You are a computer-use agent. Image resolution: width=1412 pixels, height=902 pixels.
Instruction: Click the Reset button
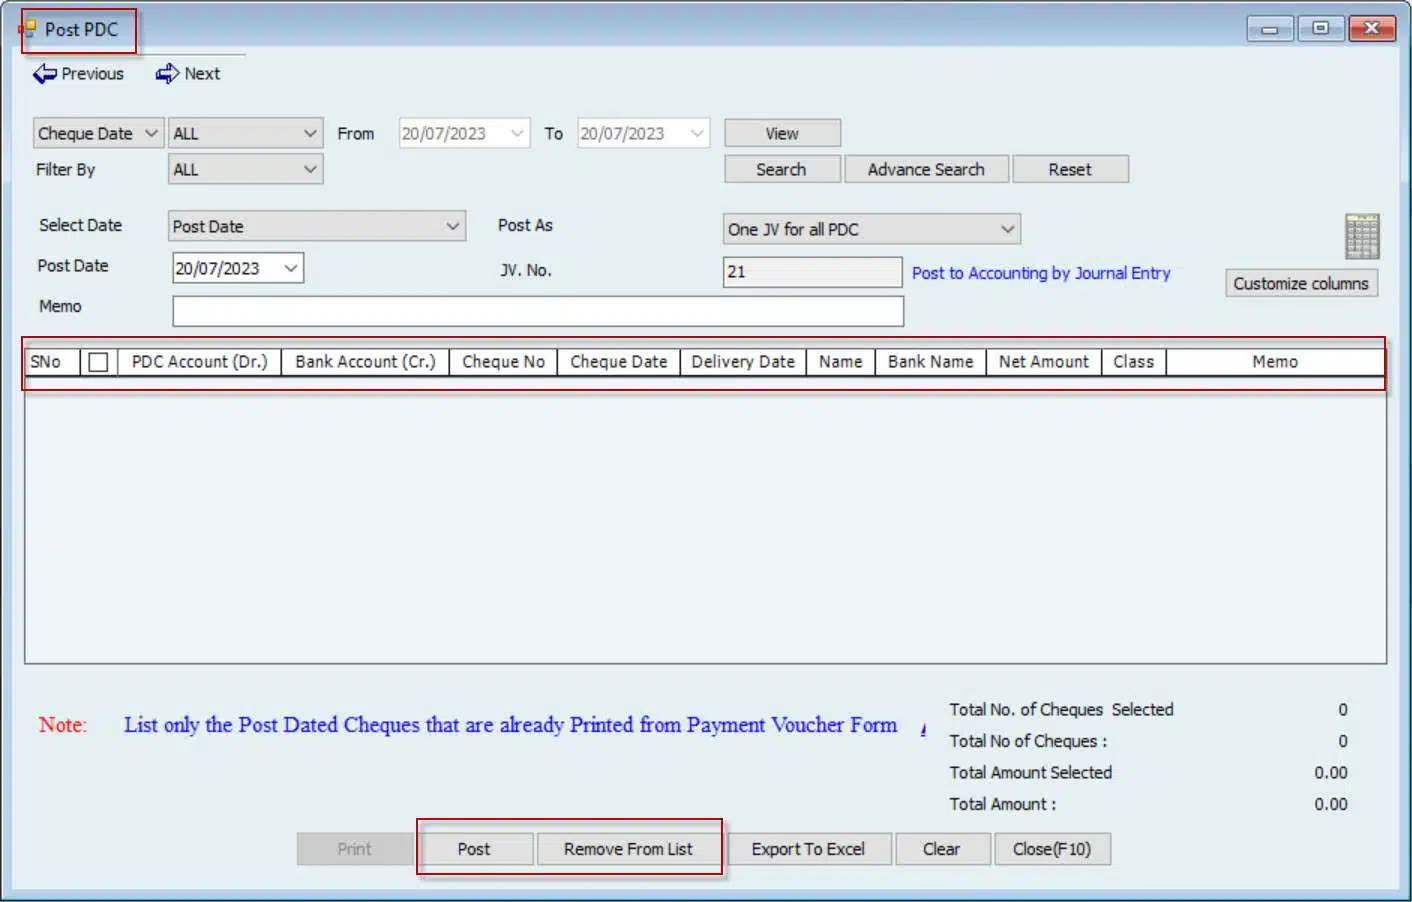[1069, 170]
